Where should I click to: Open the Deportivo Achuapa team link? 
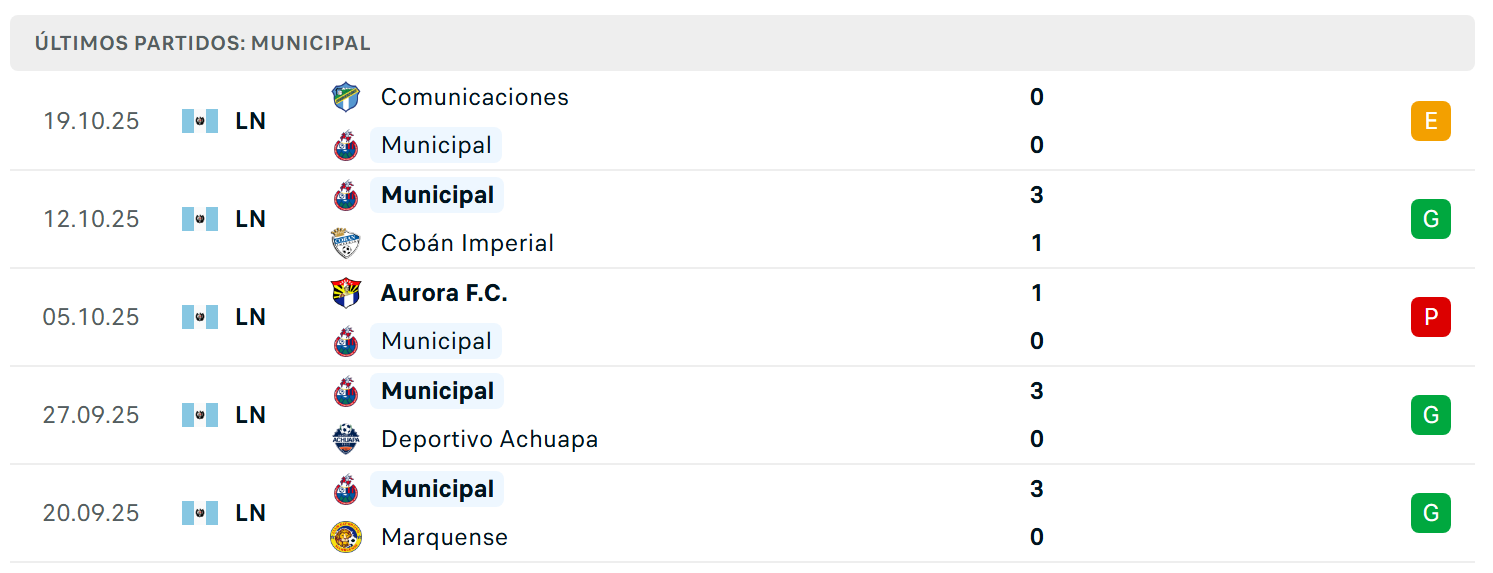490,439
